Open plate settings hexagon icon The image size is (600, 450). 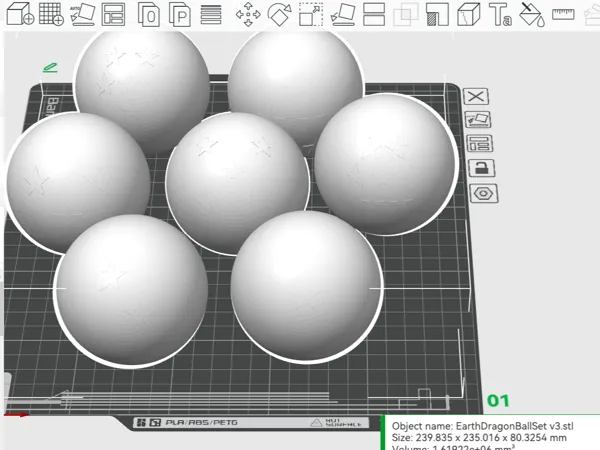pyautogui.click(x=484, y=193)
